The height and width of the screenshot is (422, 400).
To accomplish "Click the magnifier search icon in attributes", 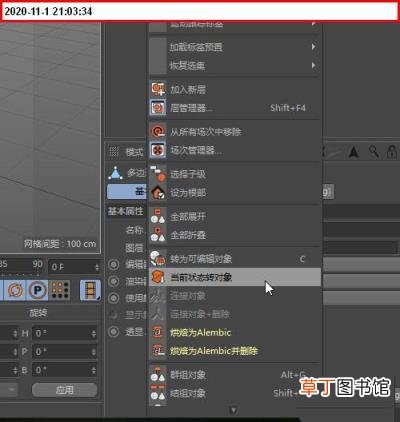I will [374, 152].
